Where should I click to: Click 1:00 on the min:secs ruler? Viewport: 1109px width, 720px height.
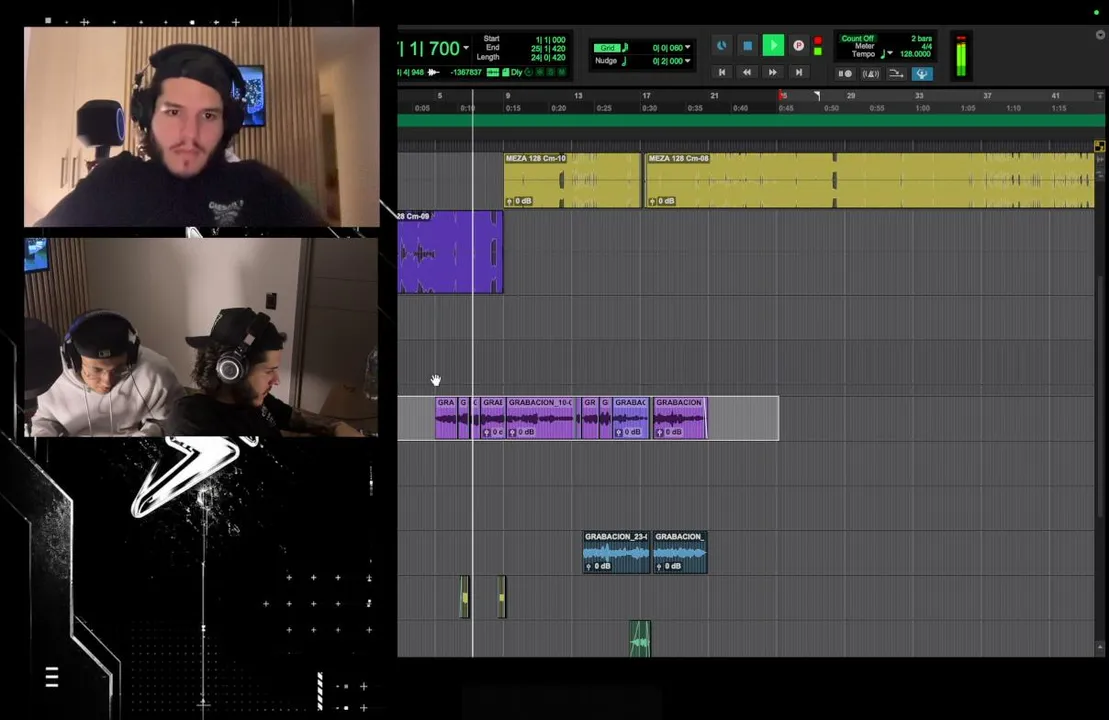coord(922,108)
